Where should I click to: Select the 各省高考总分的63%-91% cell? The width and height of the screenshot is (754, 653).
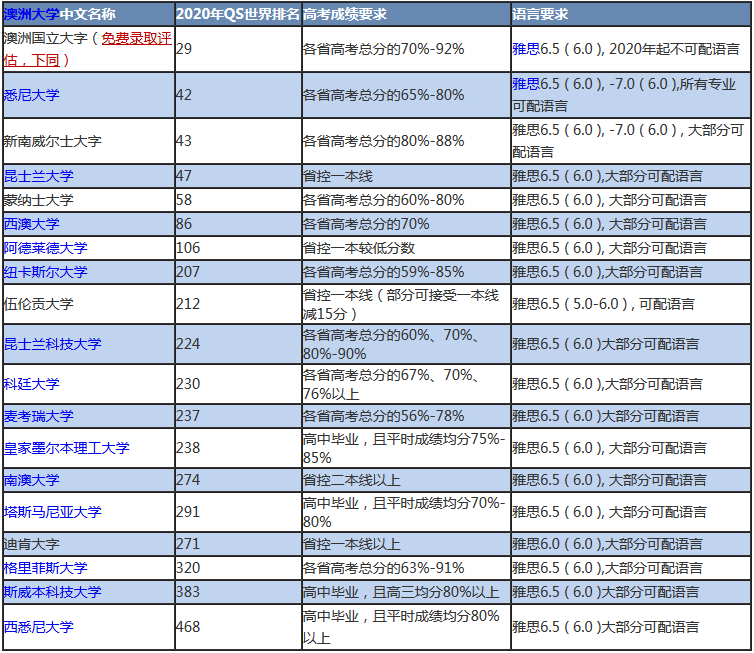pos(406,568)
